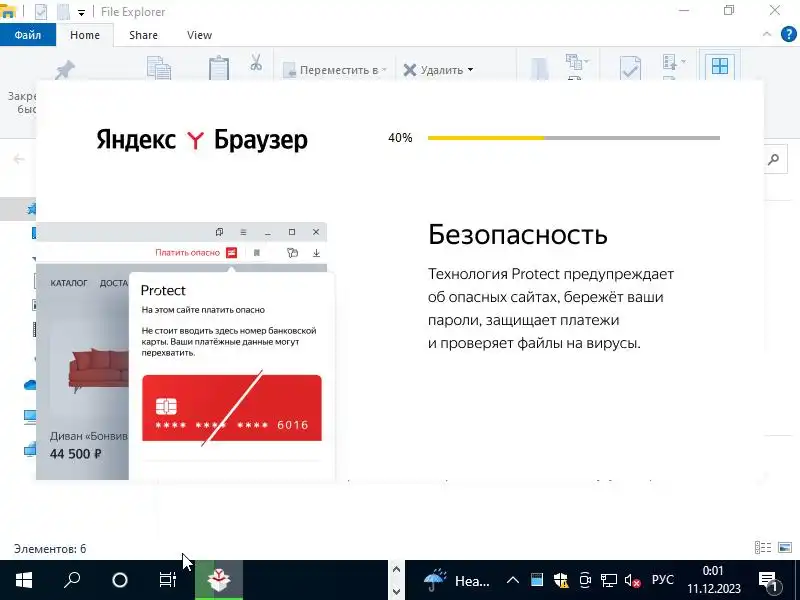Image resolution: width=800 pixels, height=600 pixels.
Task: Click the Back arrow in File Explorer
Action: click(19, 159)
